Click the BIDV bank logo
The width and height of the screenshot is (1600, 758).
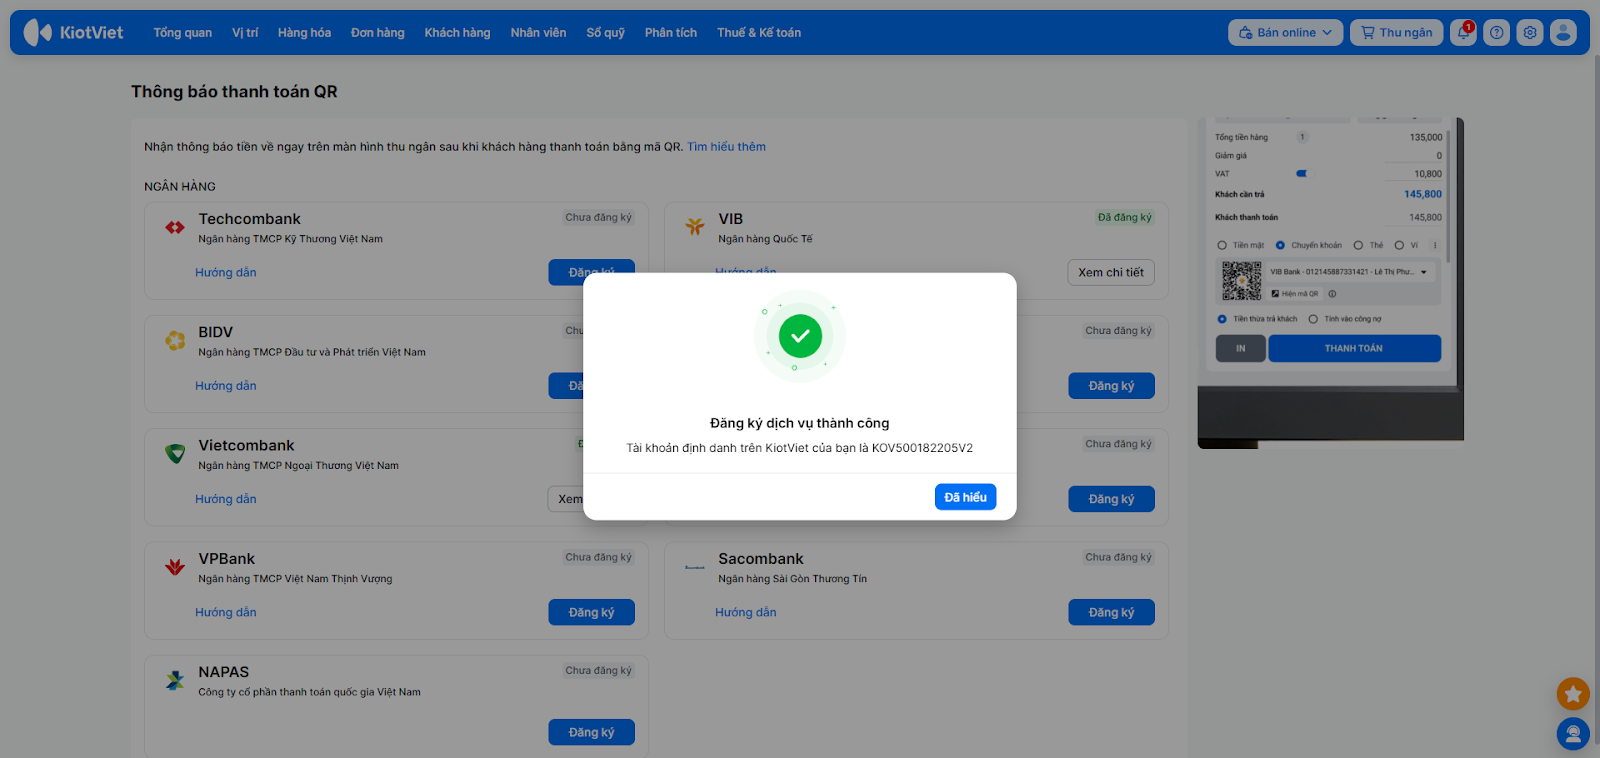pos(175,341)
